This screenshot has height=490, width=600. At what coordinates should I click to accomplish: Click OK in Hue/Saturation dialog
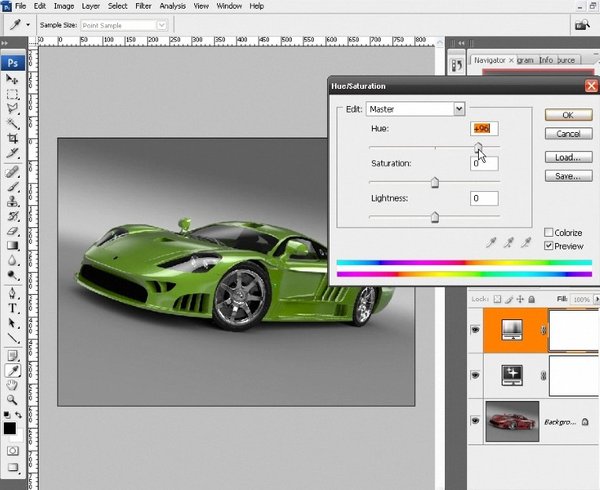tap(568, 115)
